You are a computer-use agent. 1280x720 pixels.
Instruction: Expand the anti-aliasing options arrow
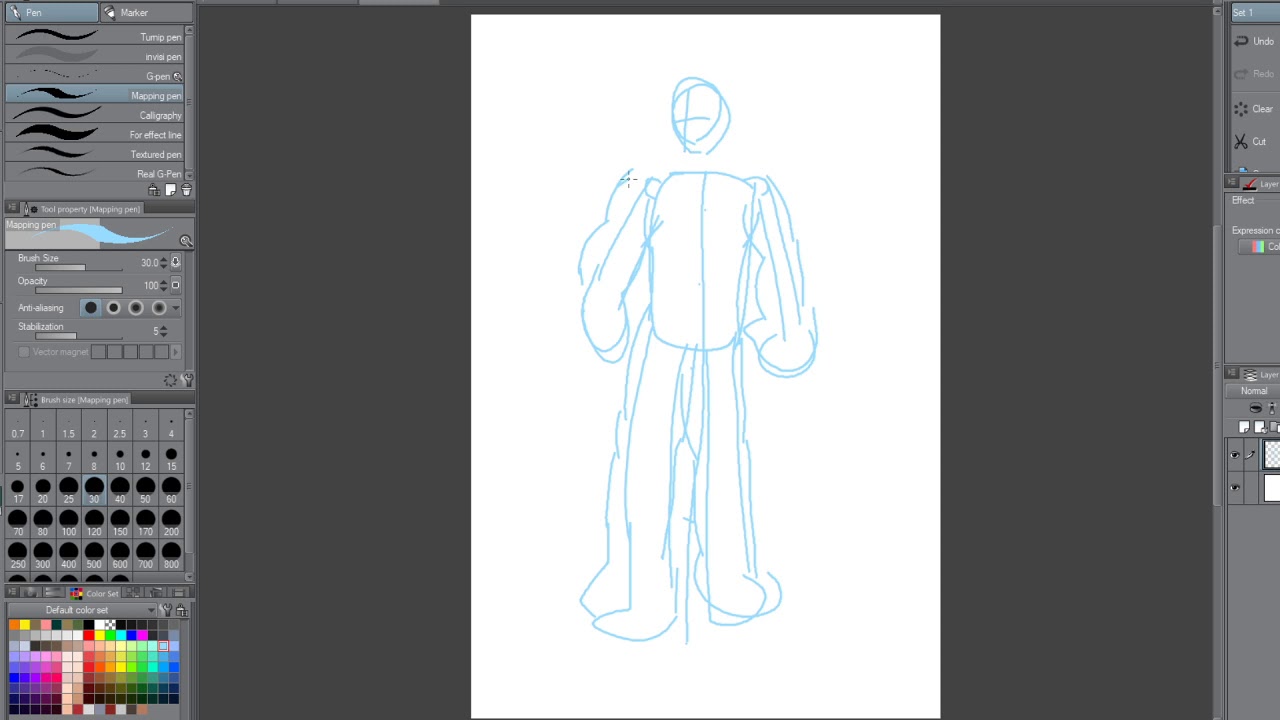[176, 308]
